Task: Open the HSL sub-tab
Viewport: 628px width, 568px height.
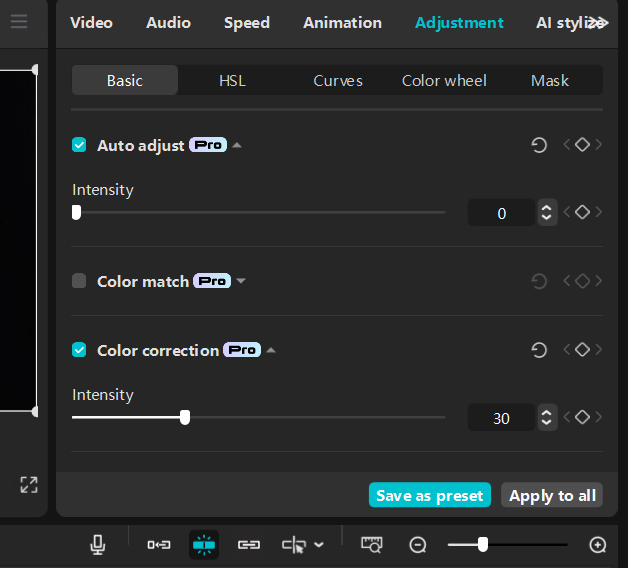Action: [232, 80]
